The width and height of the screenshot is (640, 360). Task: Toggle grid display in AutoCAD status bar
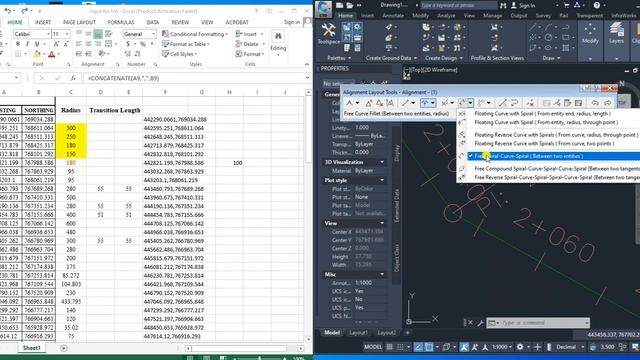coord(389,347)
